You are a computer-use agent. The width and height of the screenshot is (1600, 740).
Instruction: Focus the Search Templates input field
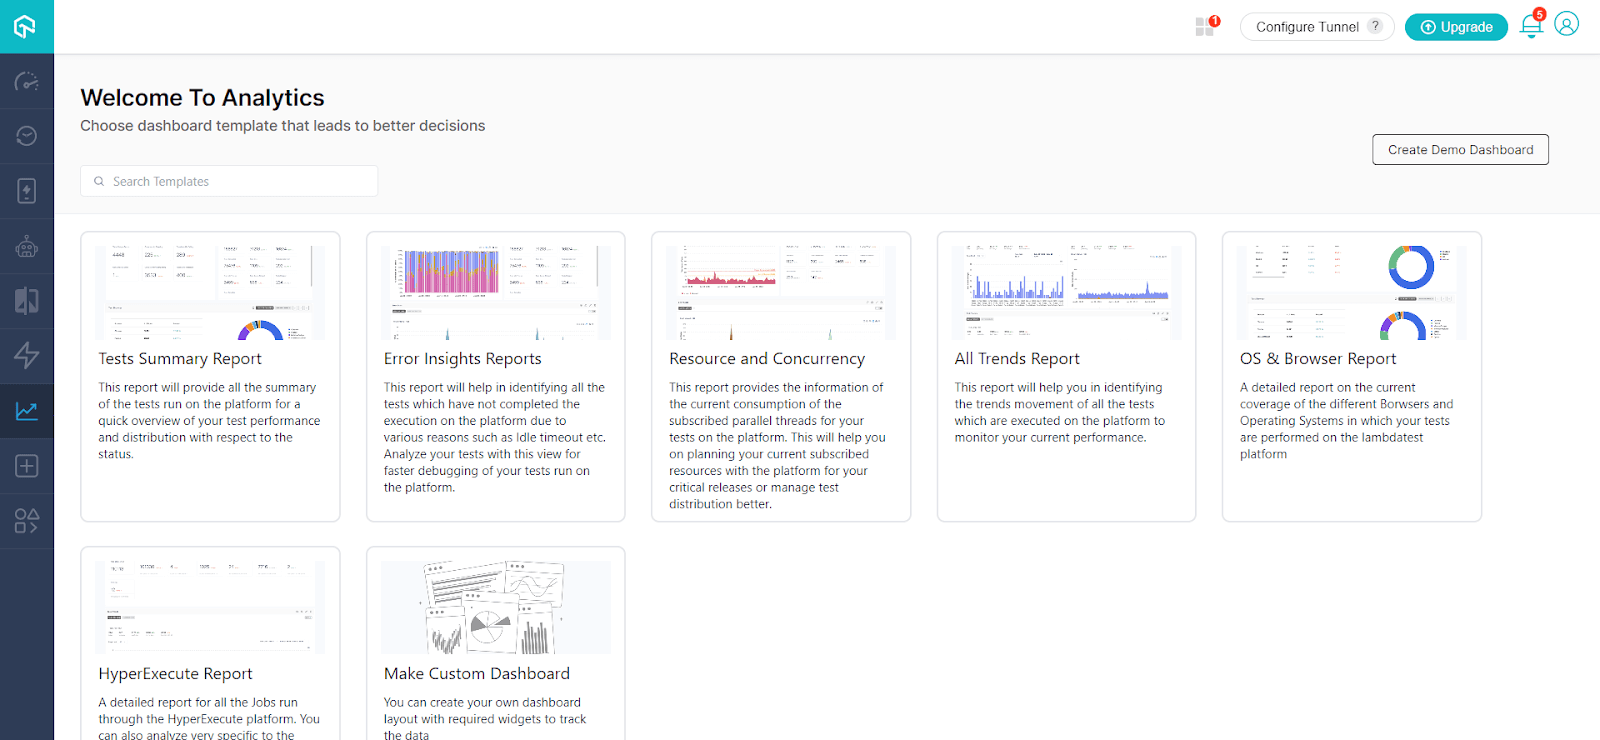pyautogui.click(x=229, y=181)
